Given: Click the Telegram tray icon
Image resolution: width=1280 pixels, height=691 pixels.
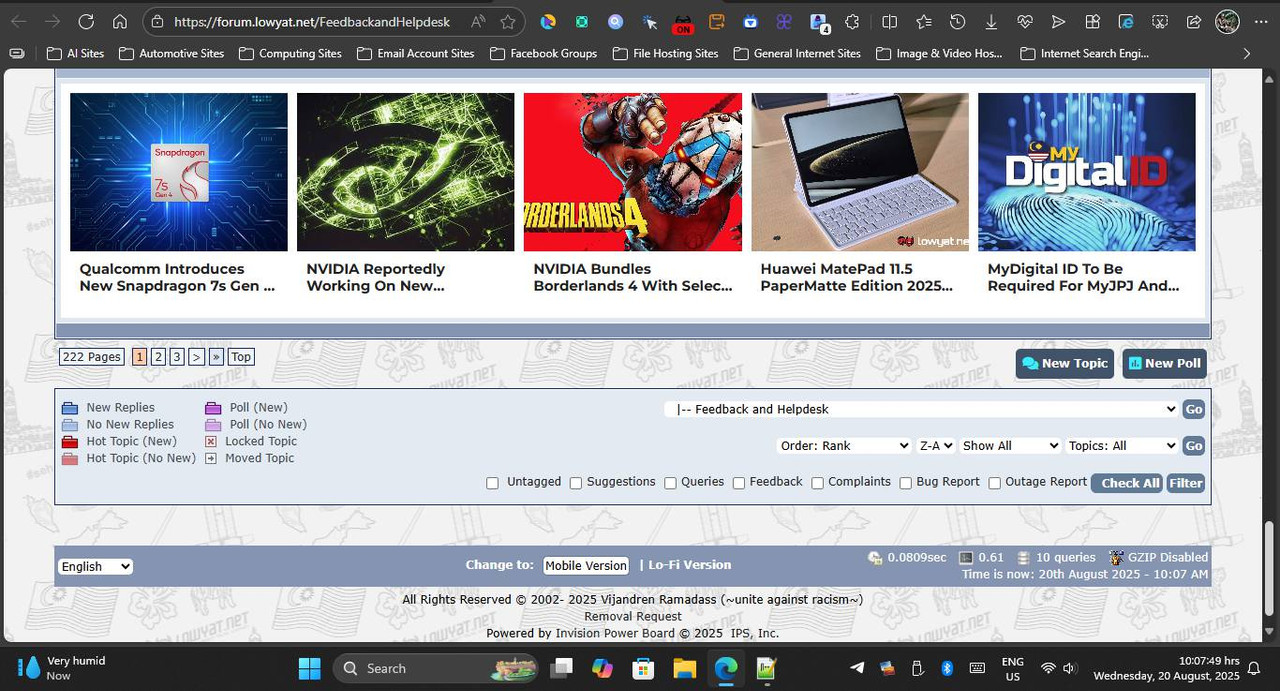Looking at the screenshot, I should tap(857, 668).
